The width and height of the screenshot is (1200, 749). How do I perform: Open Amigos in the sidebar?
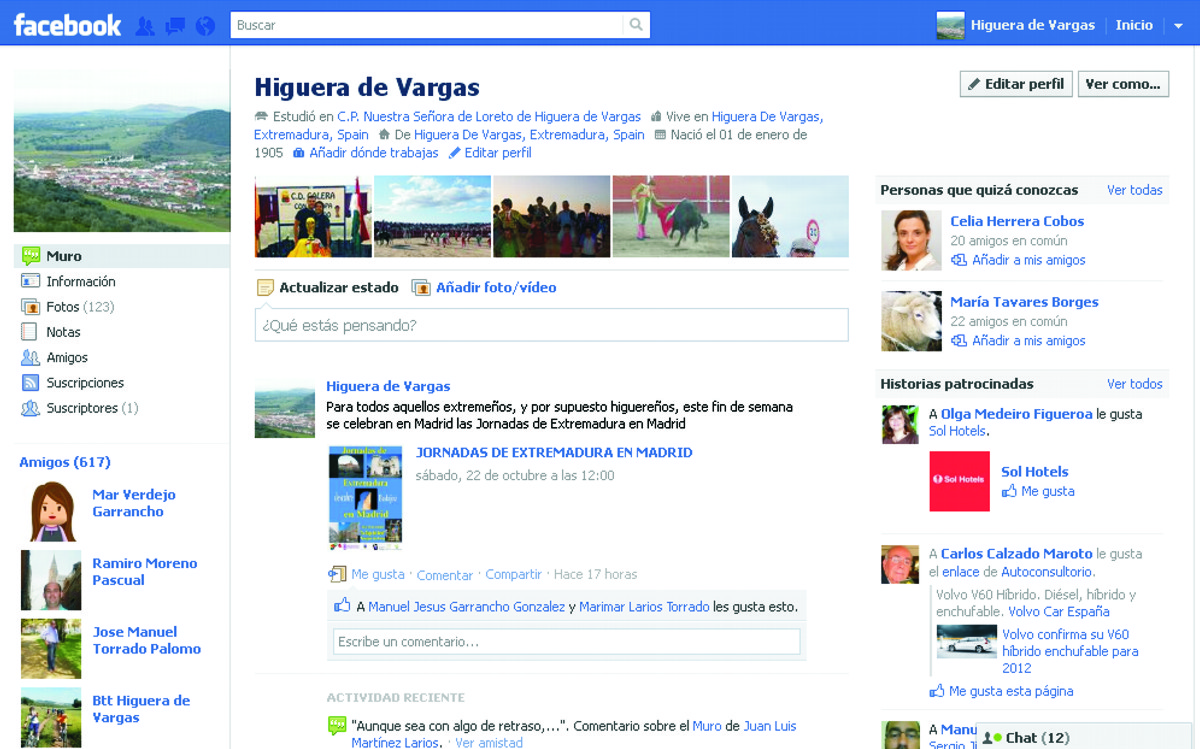pyautogui.click(x=67, y=358)
